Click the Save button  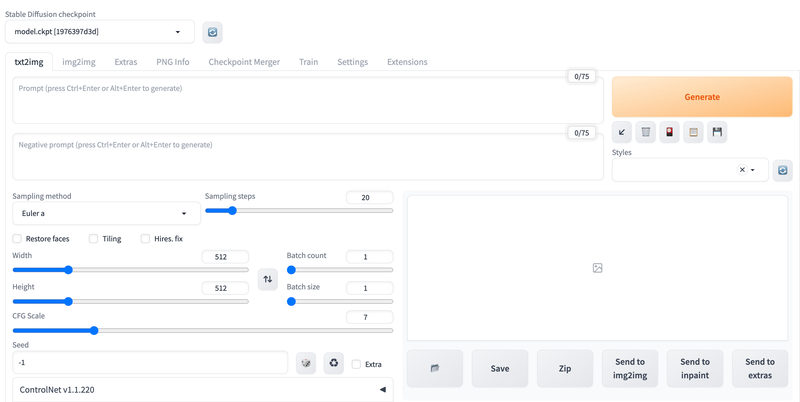[500, 368]
